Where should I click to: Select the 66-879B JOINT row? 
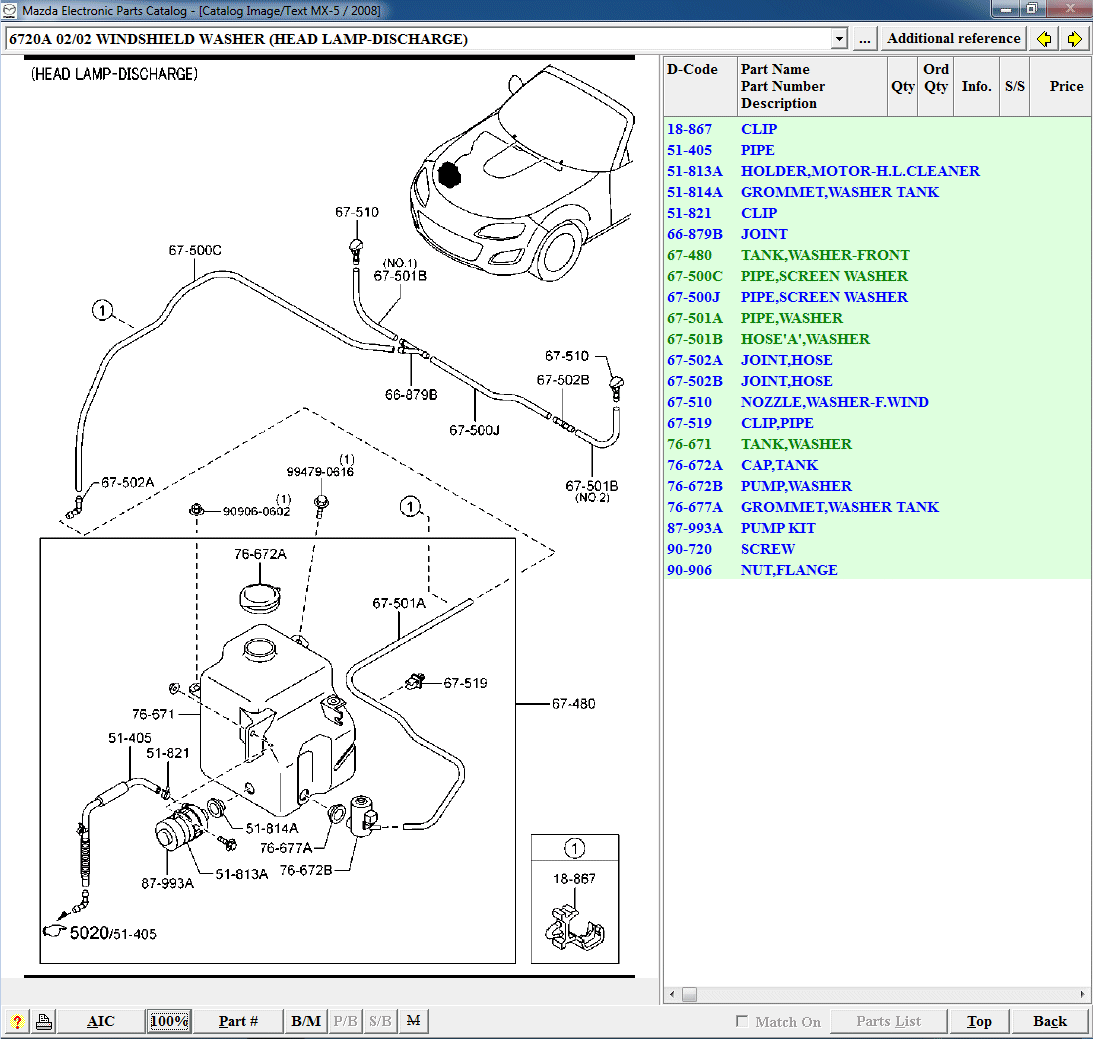click(877, 234)
